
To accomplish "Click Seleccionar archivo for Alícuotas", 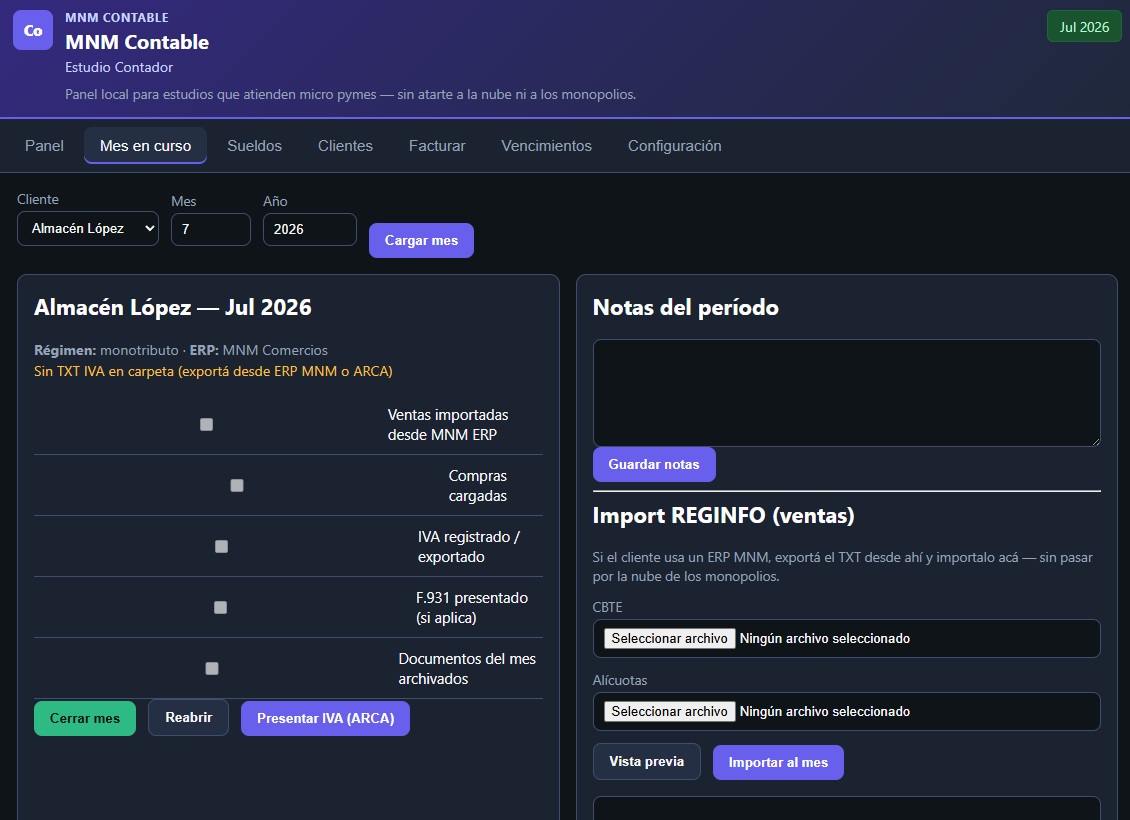I will pyautogui.click(x=669, y=711).
